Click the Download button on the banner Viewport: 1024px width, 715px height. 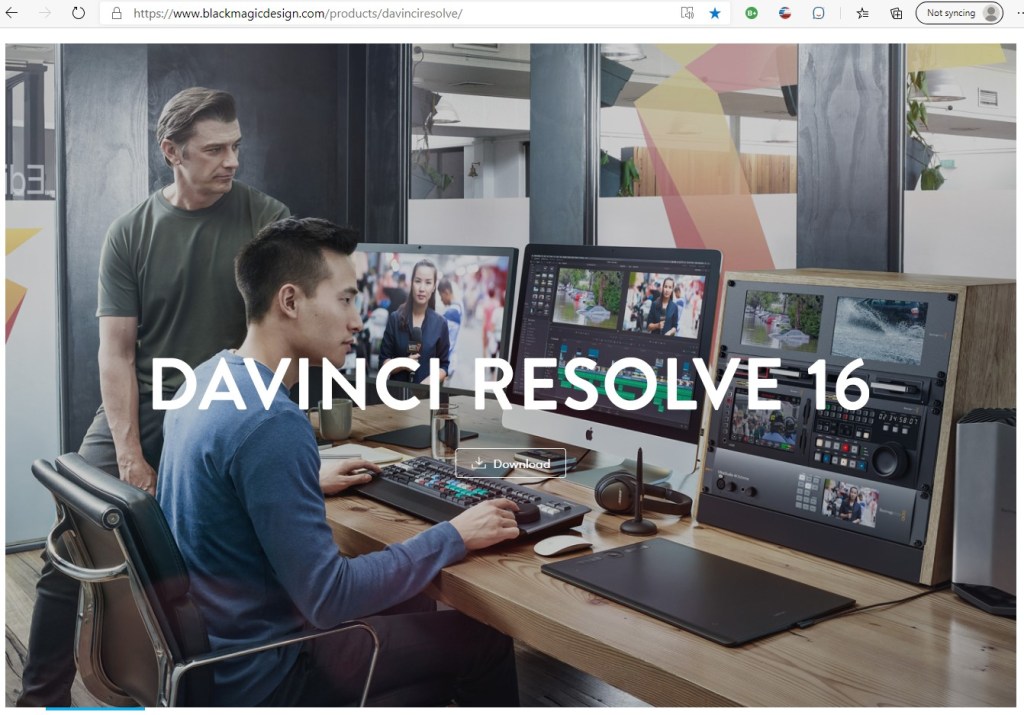click(510, 463)
